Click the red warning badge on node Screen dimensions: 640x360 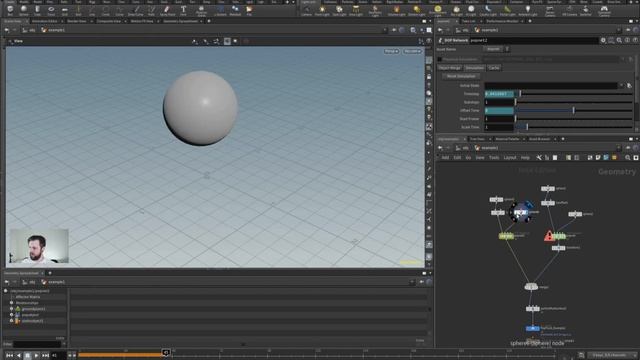pos(549,236)
